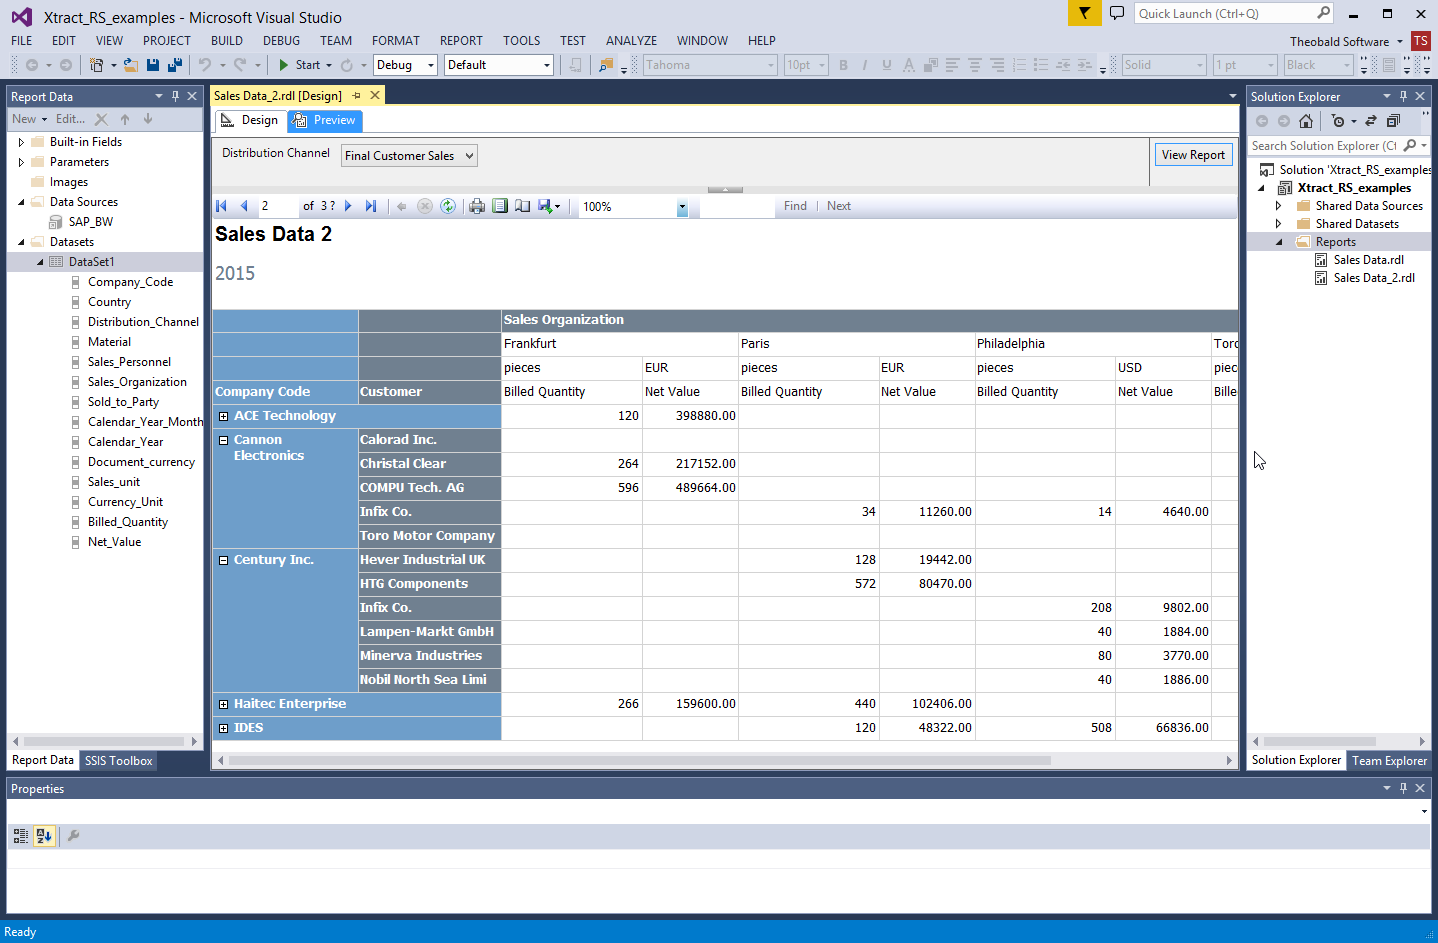This screenshot has height=943, width=1438.
Task: Collapse the Data Sources node
Action: tap(21, 202)
